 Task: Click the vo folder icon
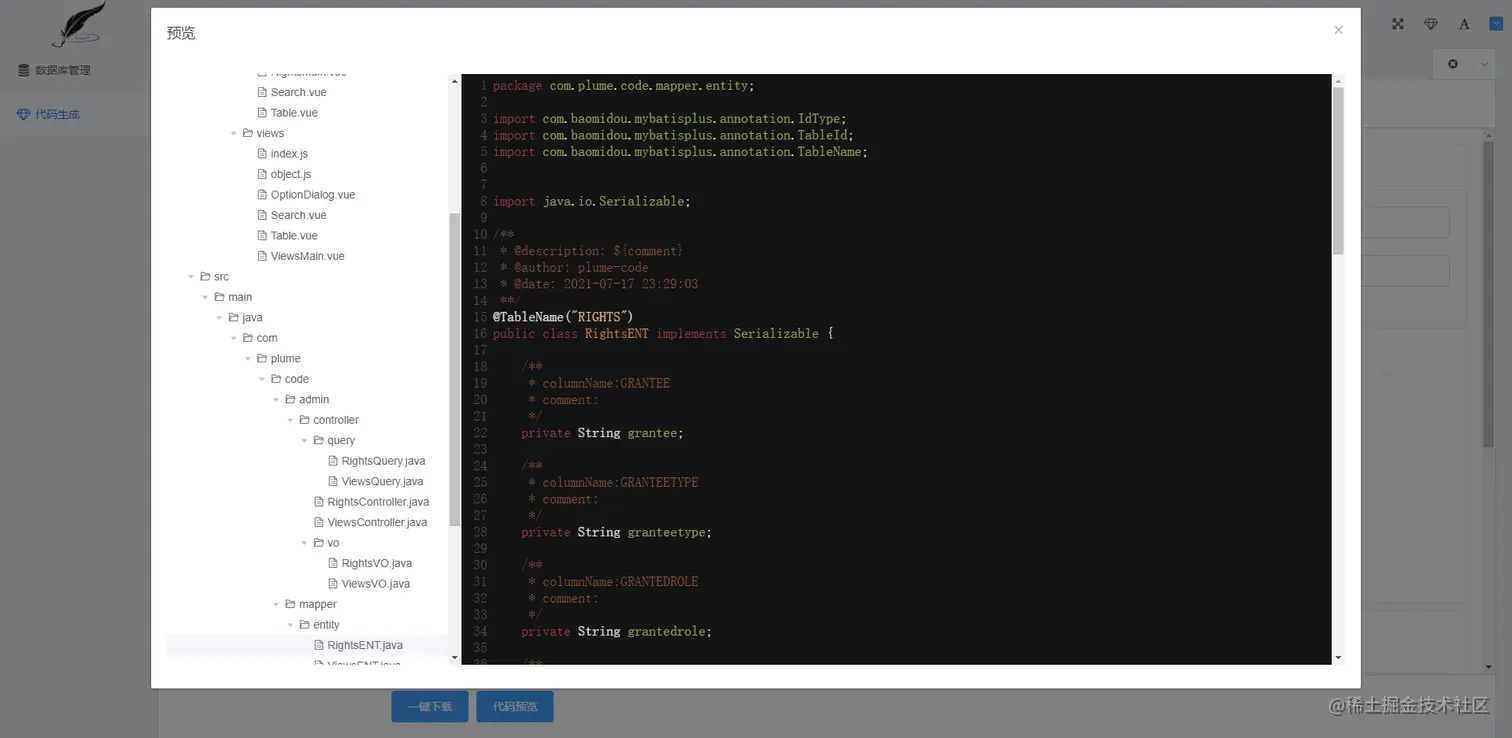pyautogui.click(x=319, y=543)
